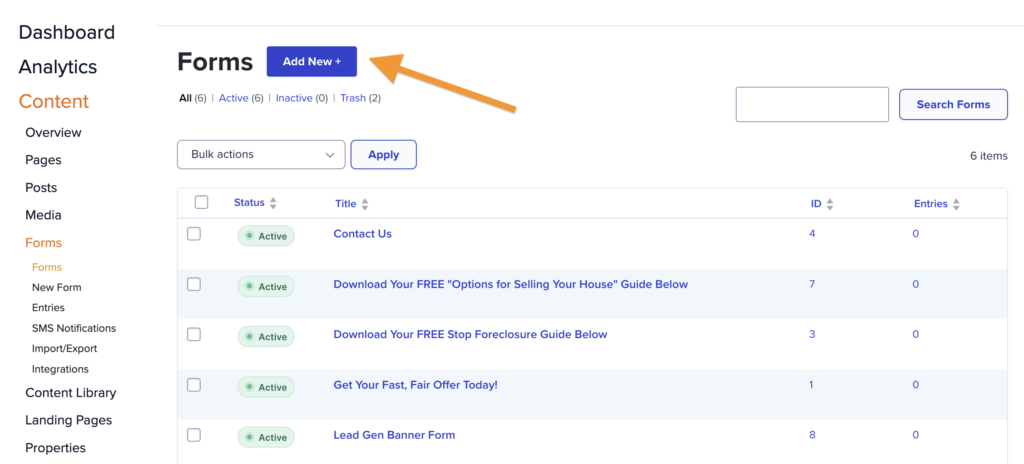
Task: Focus the forms search input field
Action: click(x=812, y=105)
